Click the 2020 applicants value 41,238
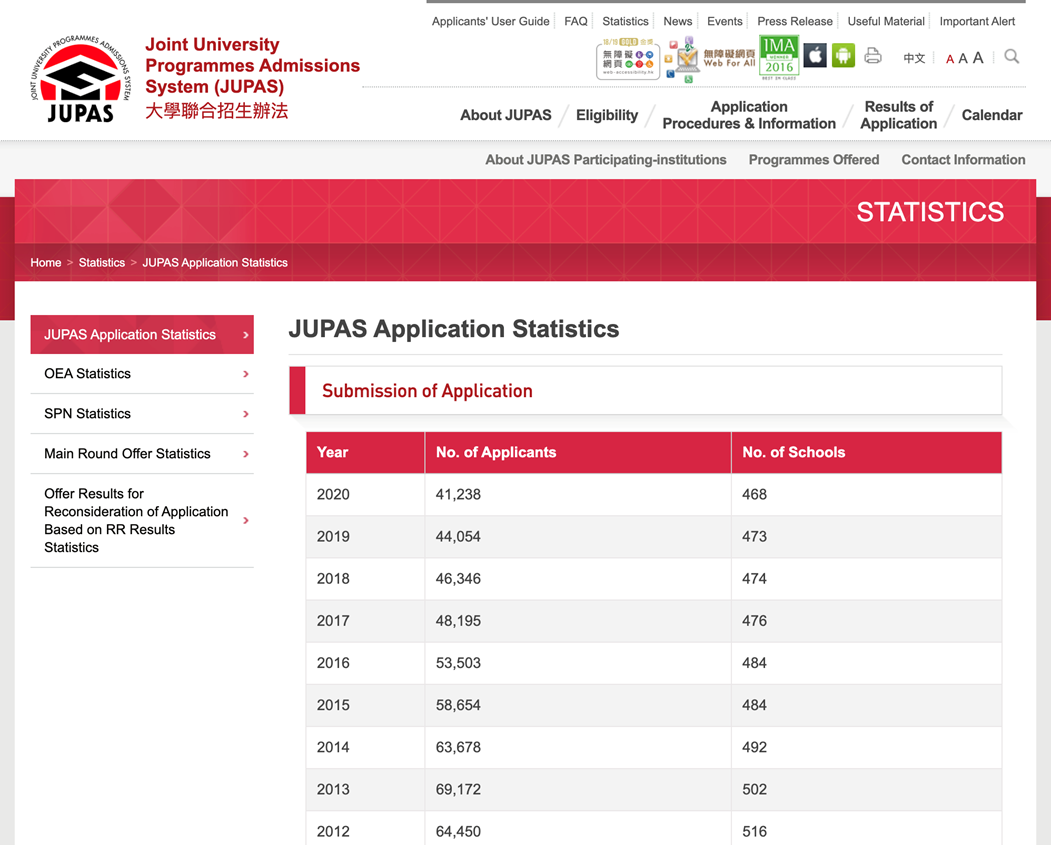Screen dimensions: 1051x845 point(458,495)
